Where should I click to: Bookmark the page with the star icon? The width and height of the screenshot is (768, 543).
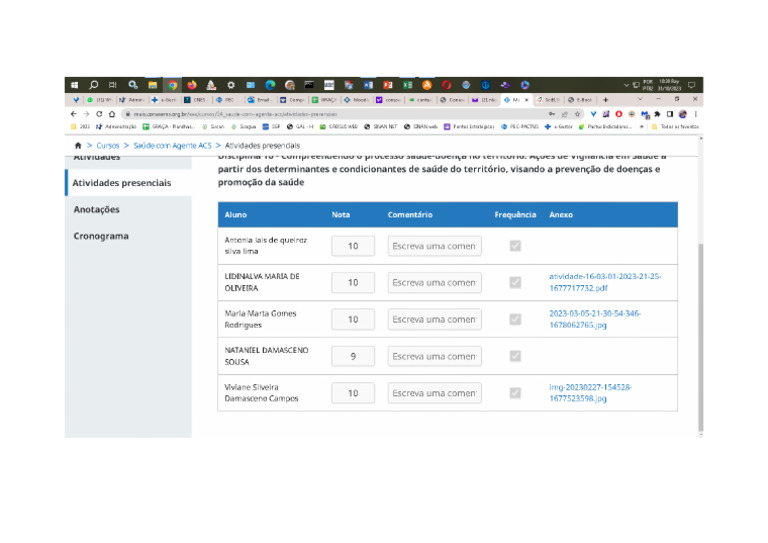[579, 114]
